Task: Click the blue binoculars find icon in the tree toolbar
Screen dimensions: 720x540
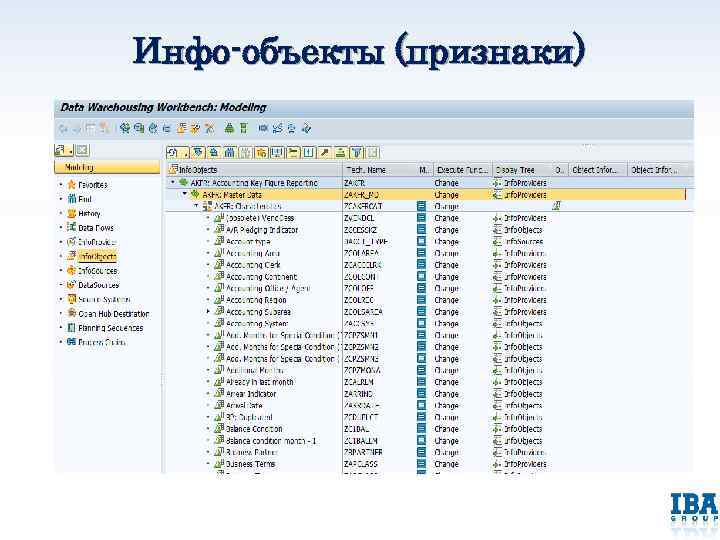Action: coord(230,152)
